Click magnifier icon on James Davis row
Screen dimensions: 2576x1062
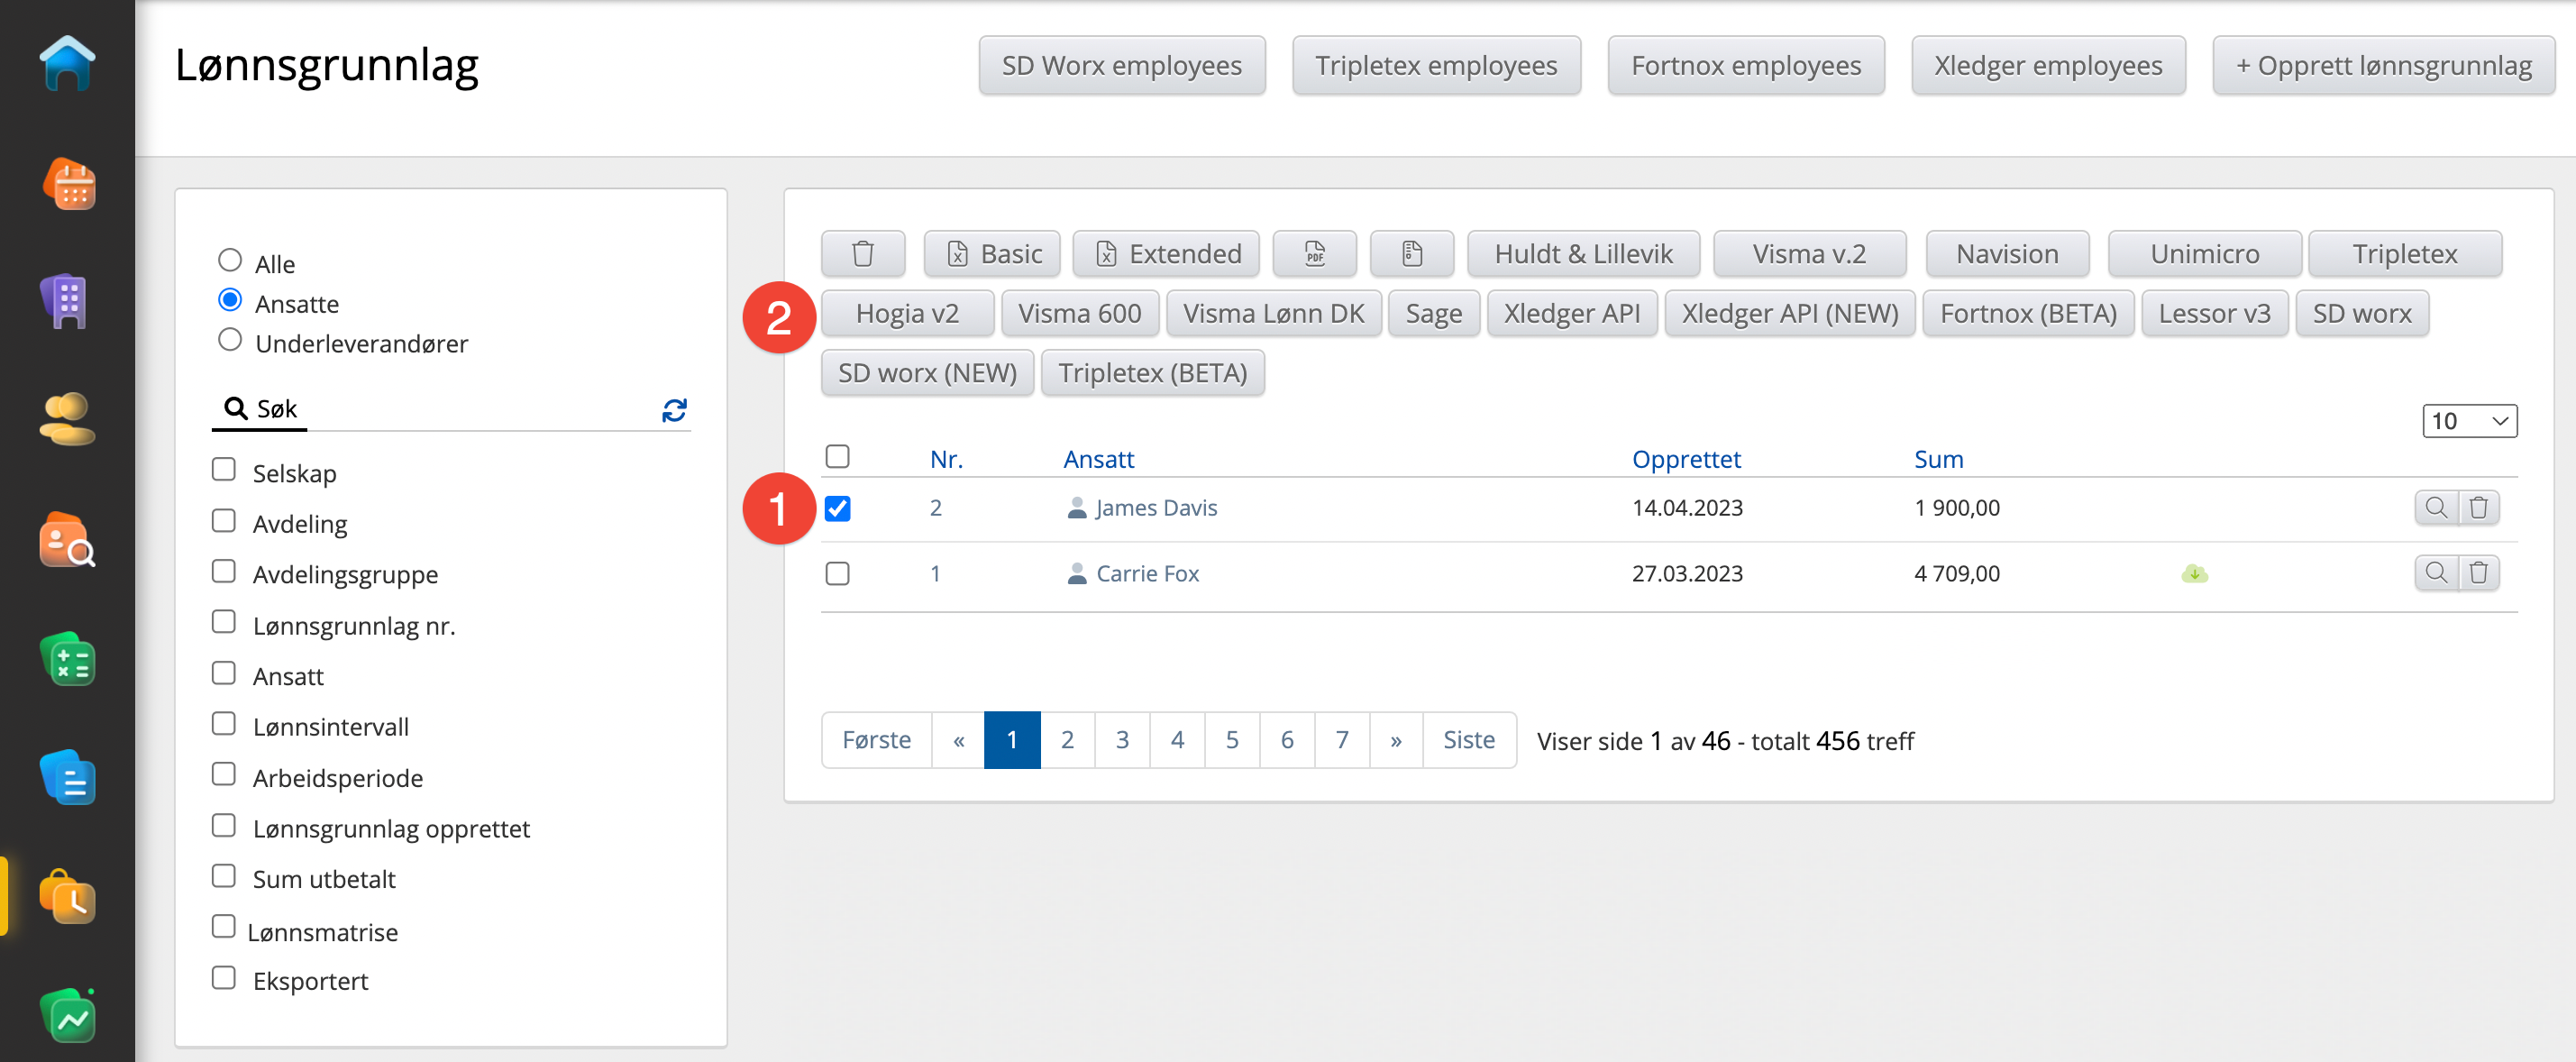(2435, 507)
